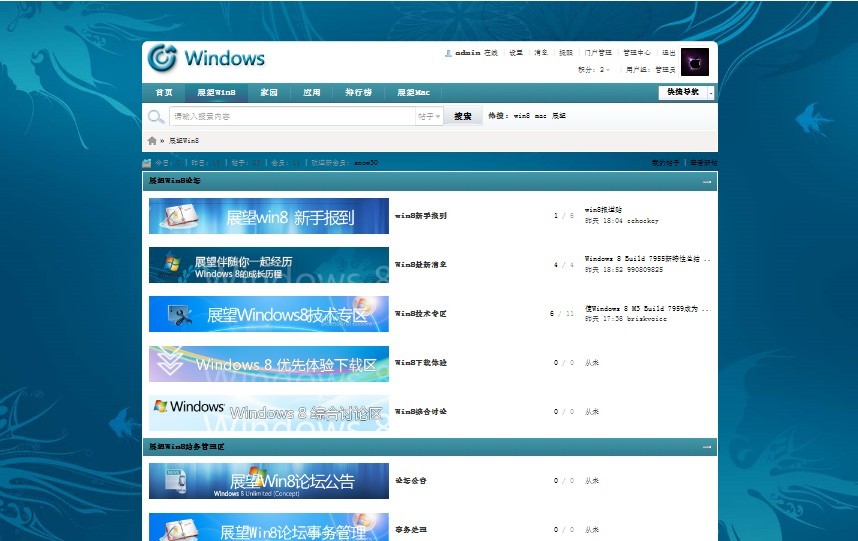The width and height of the screenshot is (858, 541).
Task: Click hot search keyword 展望
Action: coord(559,116)
